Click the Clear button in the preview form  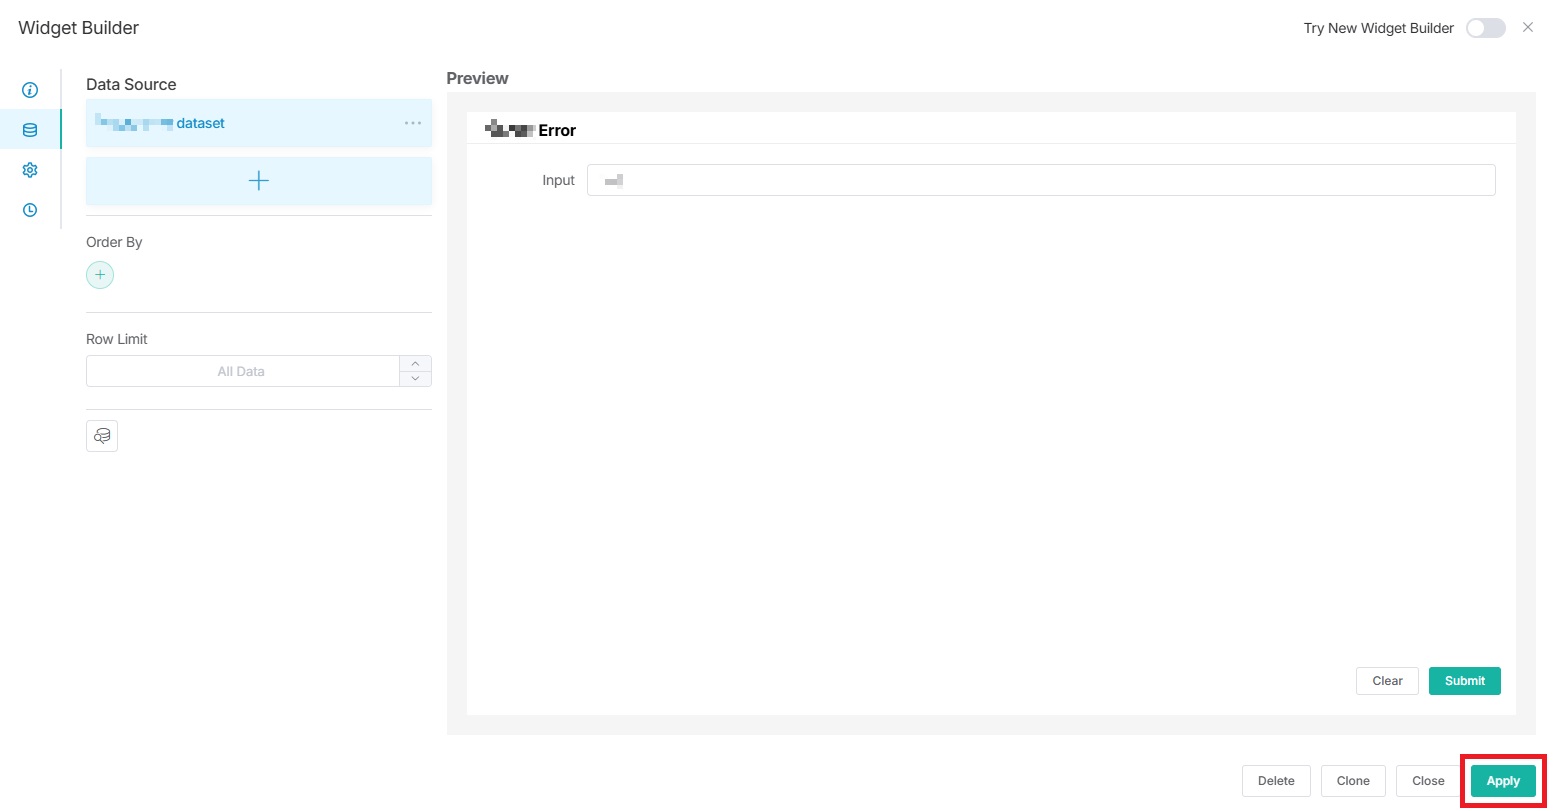(x=1386, y=680)
